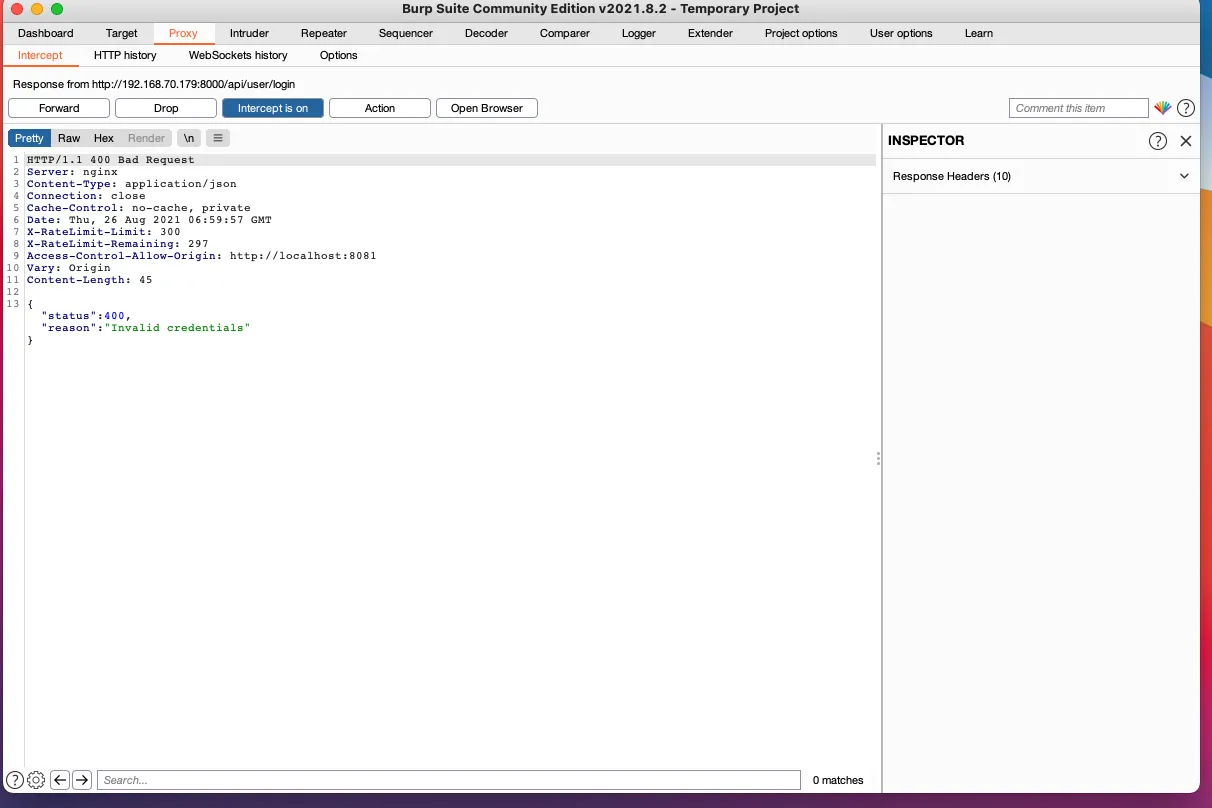The image size is (1212, 808).
Task: Click the "Invalid credentials" JSON value
Action: [x=178, y=328]
